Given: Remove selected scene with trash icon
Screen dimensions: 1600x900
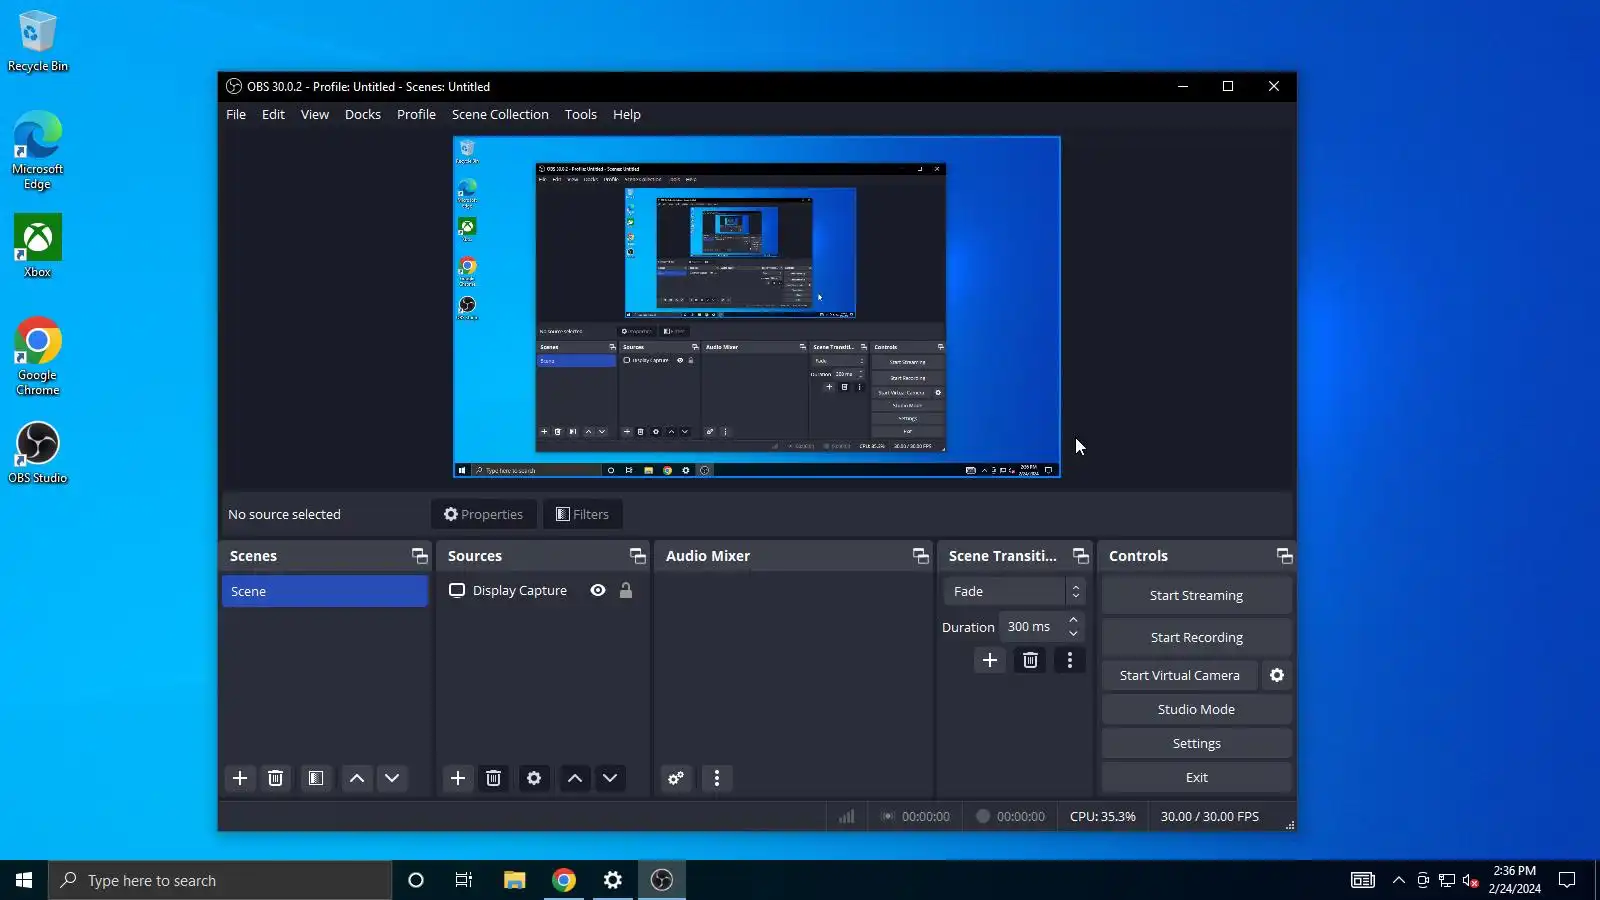Looking at the screenshot, I should point(276,778).
